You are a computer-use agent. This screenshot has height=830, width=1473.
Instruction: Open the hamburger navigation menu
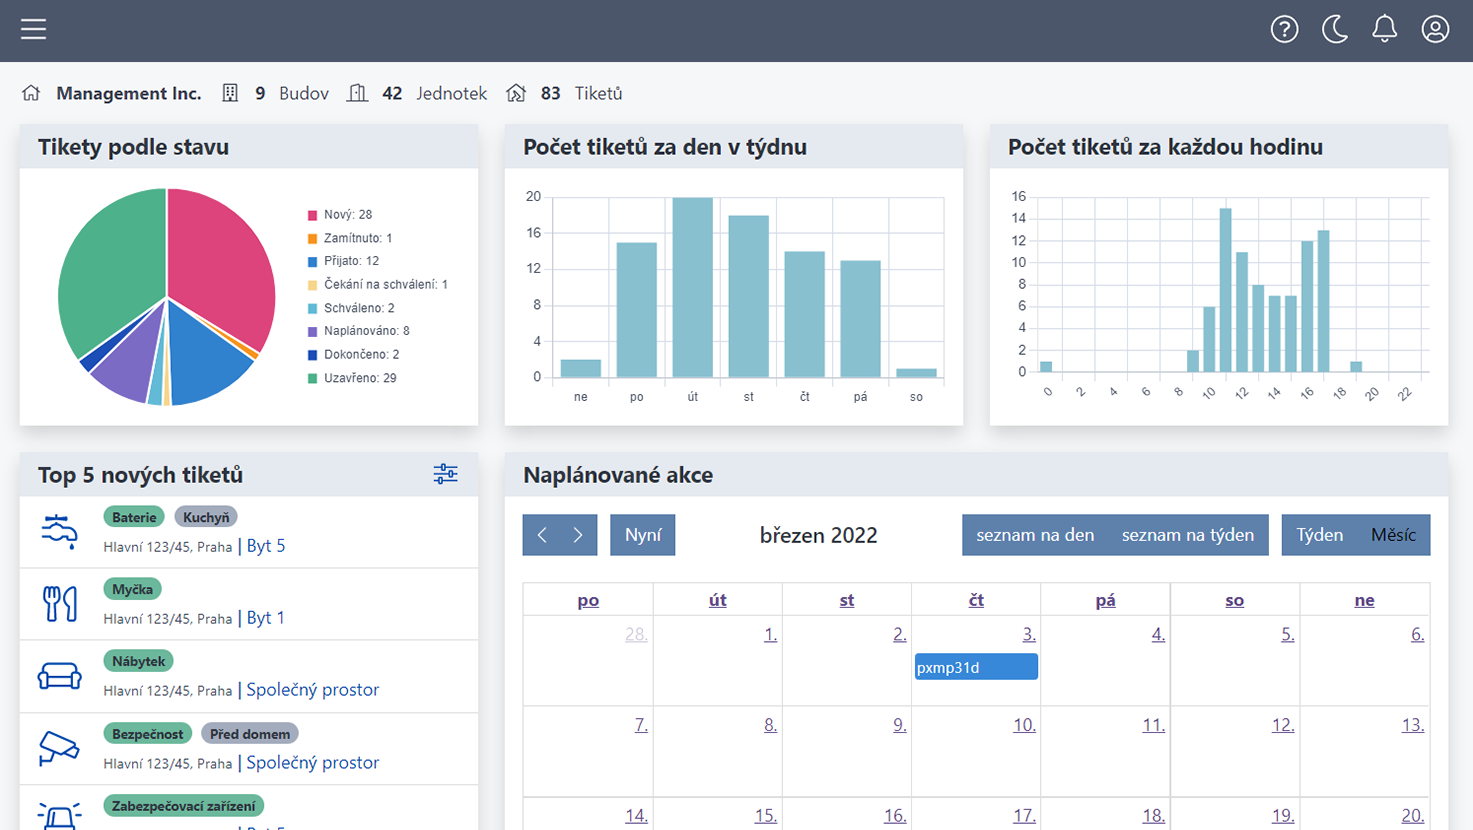33,29
